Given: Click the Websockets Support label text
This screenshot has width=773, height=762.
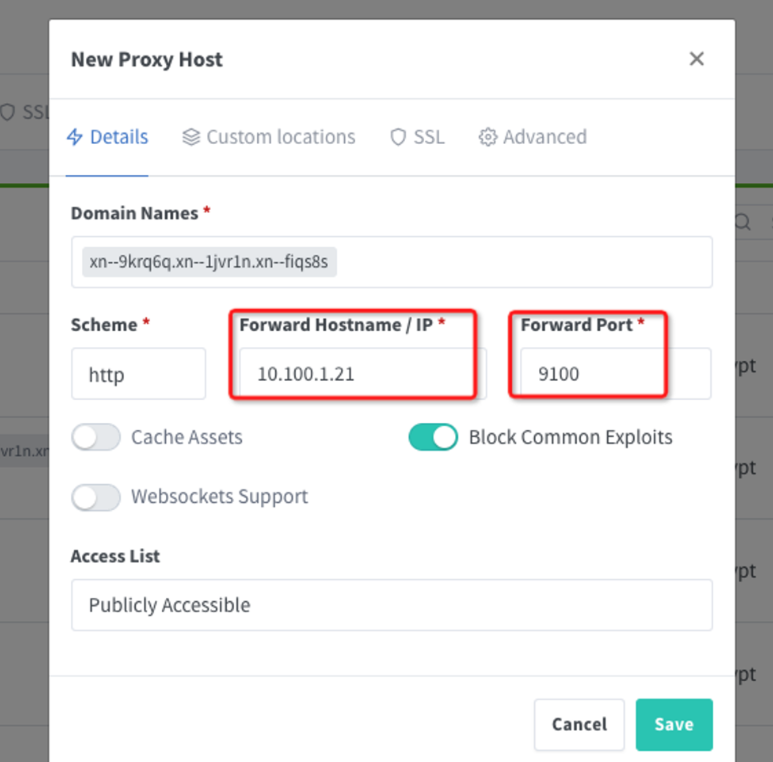Looking at the screenshot, I should point(219,497).
